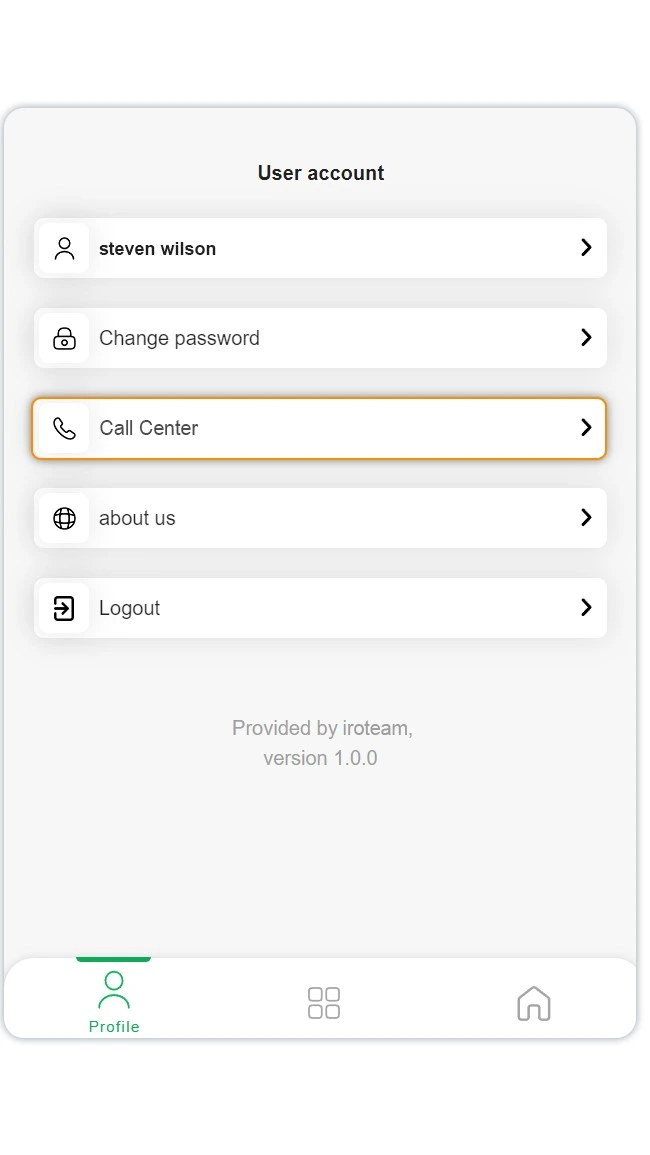Image resolution: width=650 pixels, height=1155 pixels.
Task: Tap the phone icon for Call Center
Action: point(64,428)
